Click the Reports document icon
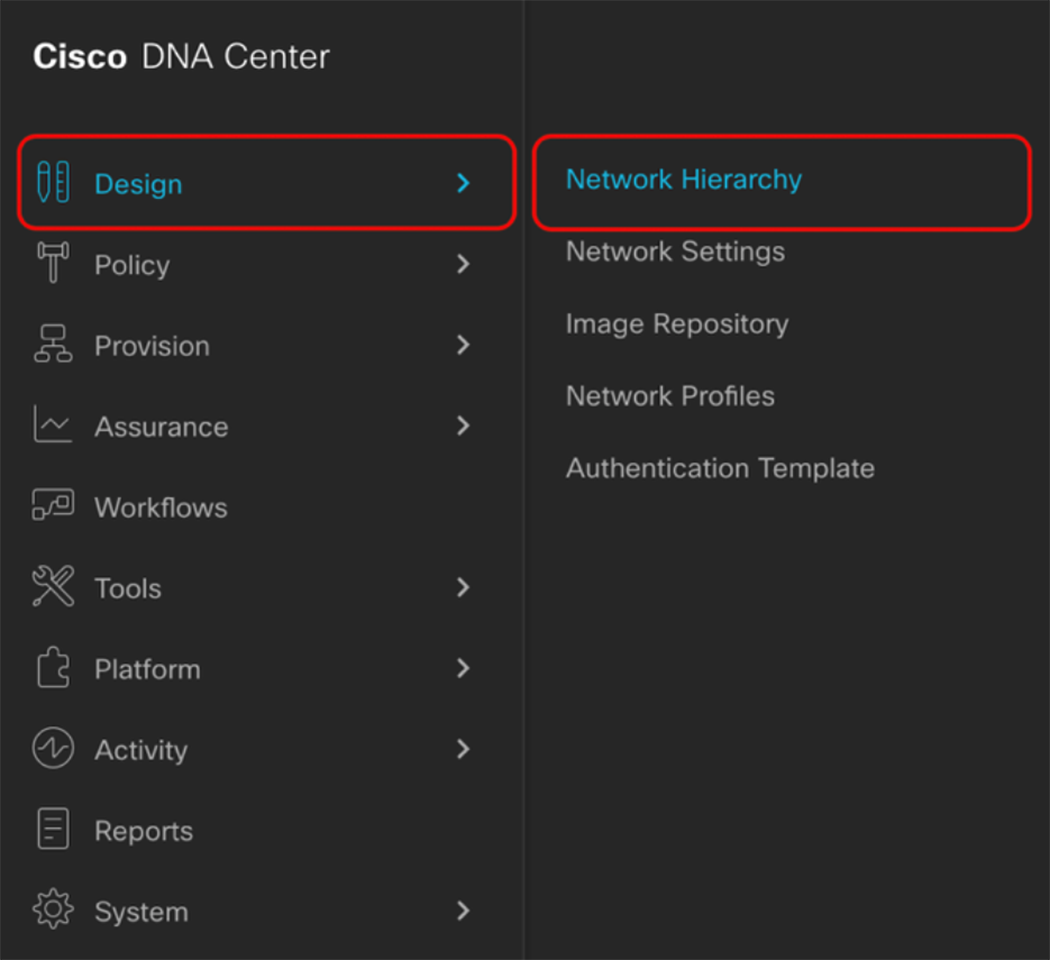 [x=53, y=828]
